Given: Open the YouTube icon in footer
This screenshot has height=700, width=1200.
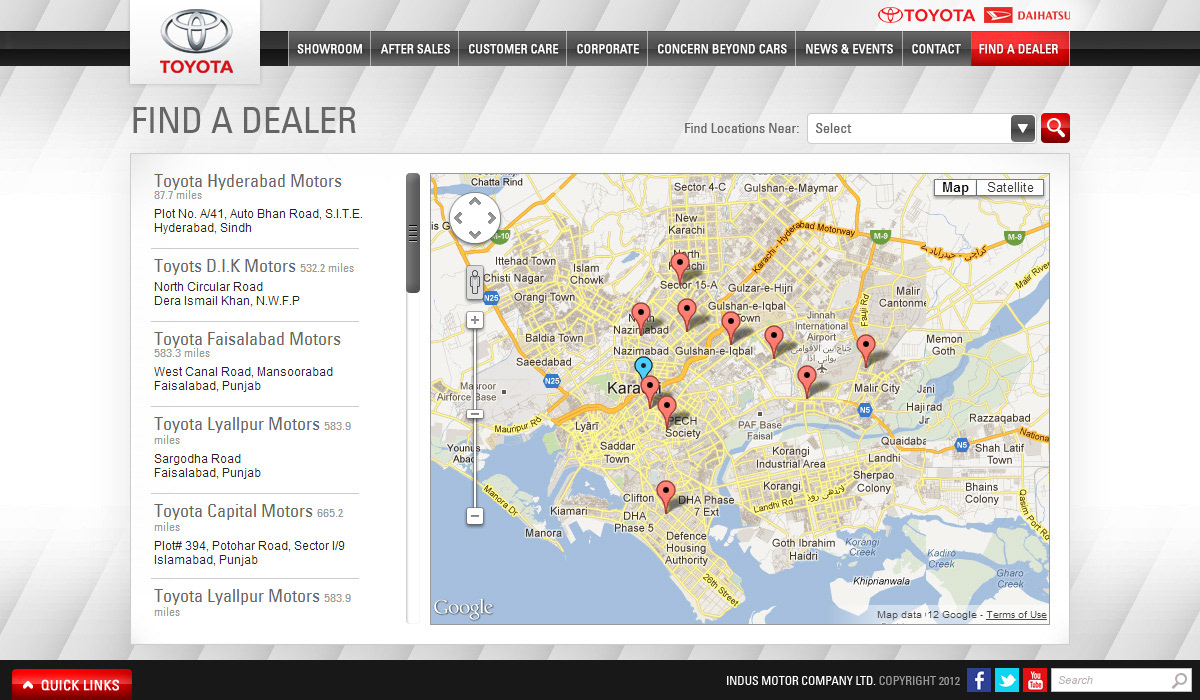Looking at the screenshot, I should [x=1035, y=680].
